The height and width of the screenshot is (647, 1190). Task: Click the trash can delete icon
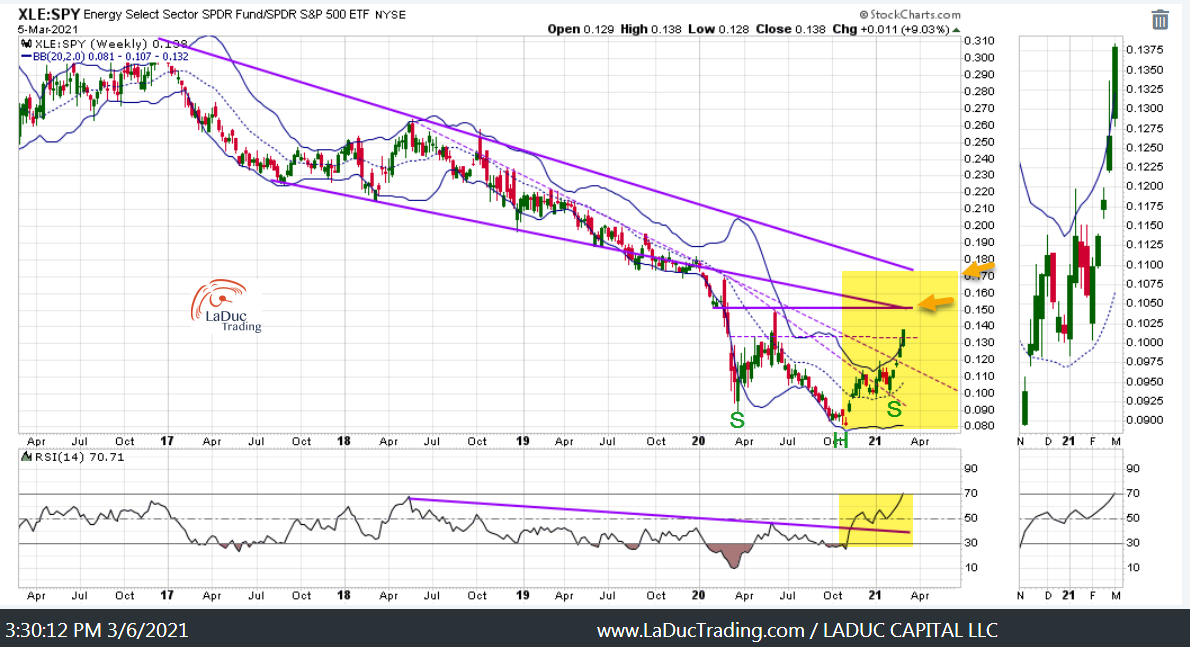point(1160,20)
